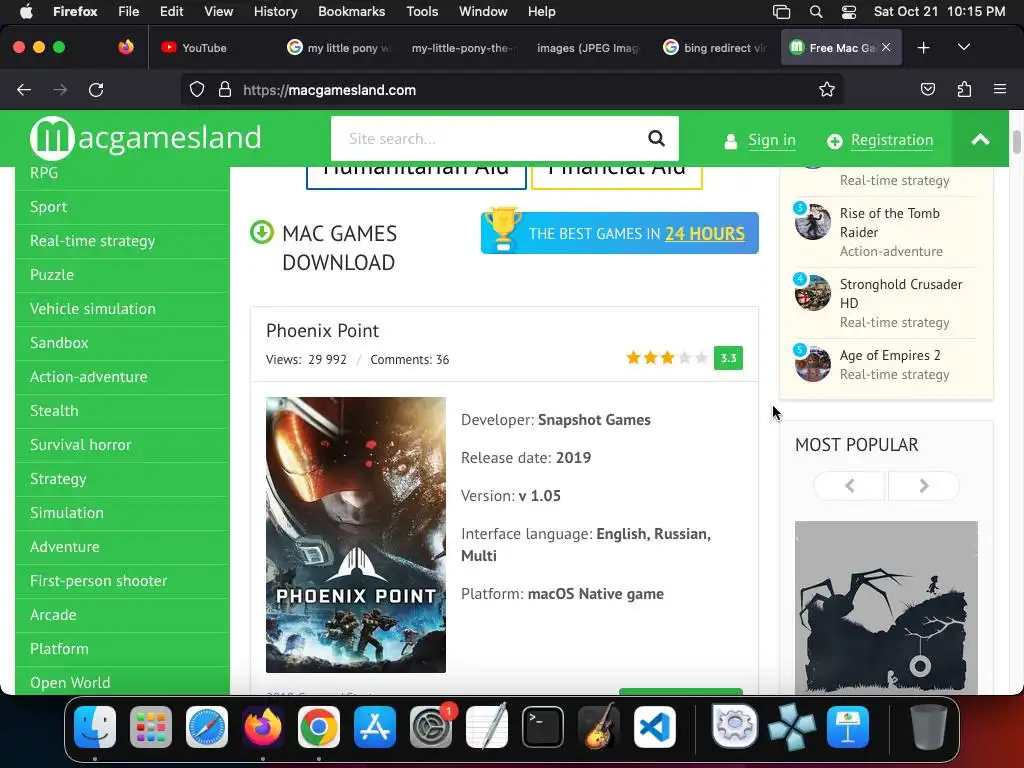Viewport: 1024px width, 768px height.
Task: Open the tracking protection shield icon
Action: pyautogui.click(x=197, y=89)
